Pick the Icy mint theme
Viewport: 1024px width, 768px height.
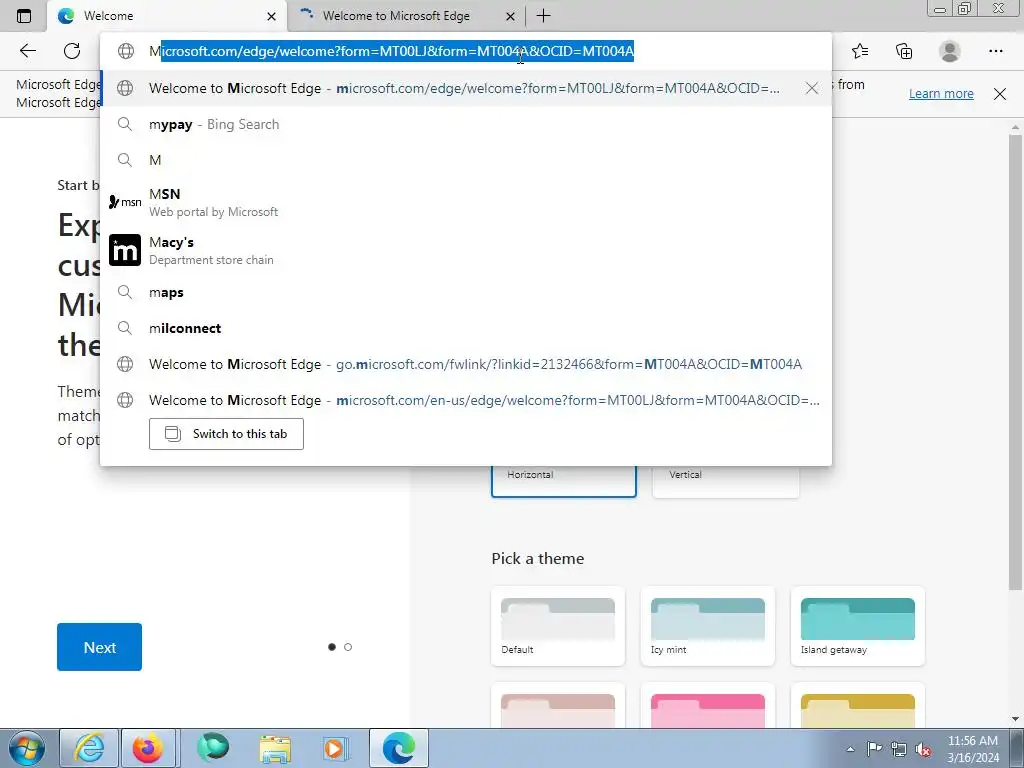[x=708, y=626]
